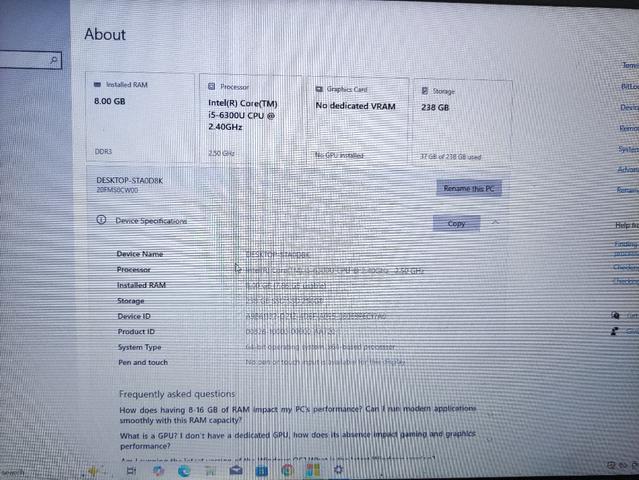Screen dimensions: 639x480
Task: Open the Device Manager related link
Action: 629,108
